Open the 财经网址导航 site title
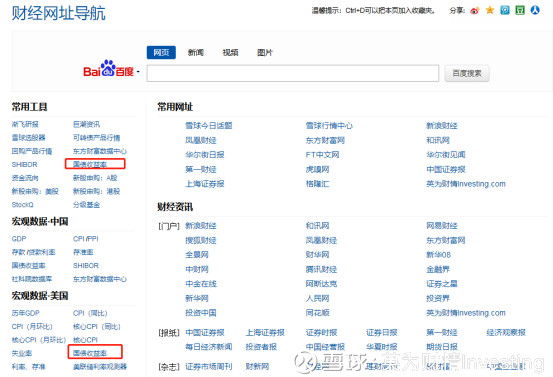The height and width of the screenshot is (377, 553). [x=59, y=13]
